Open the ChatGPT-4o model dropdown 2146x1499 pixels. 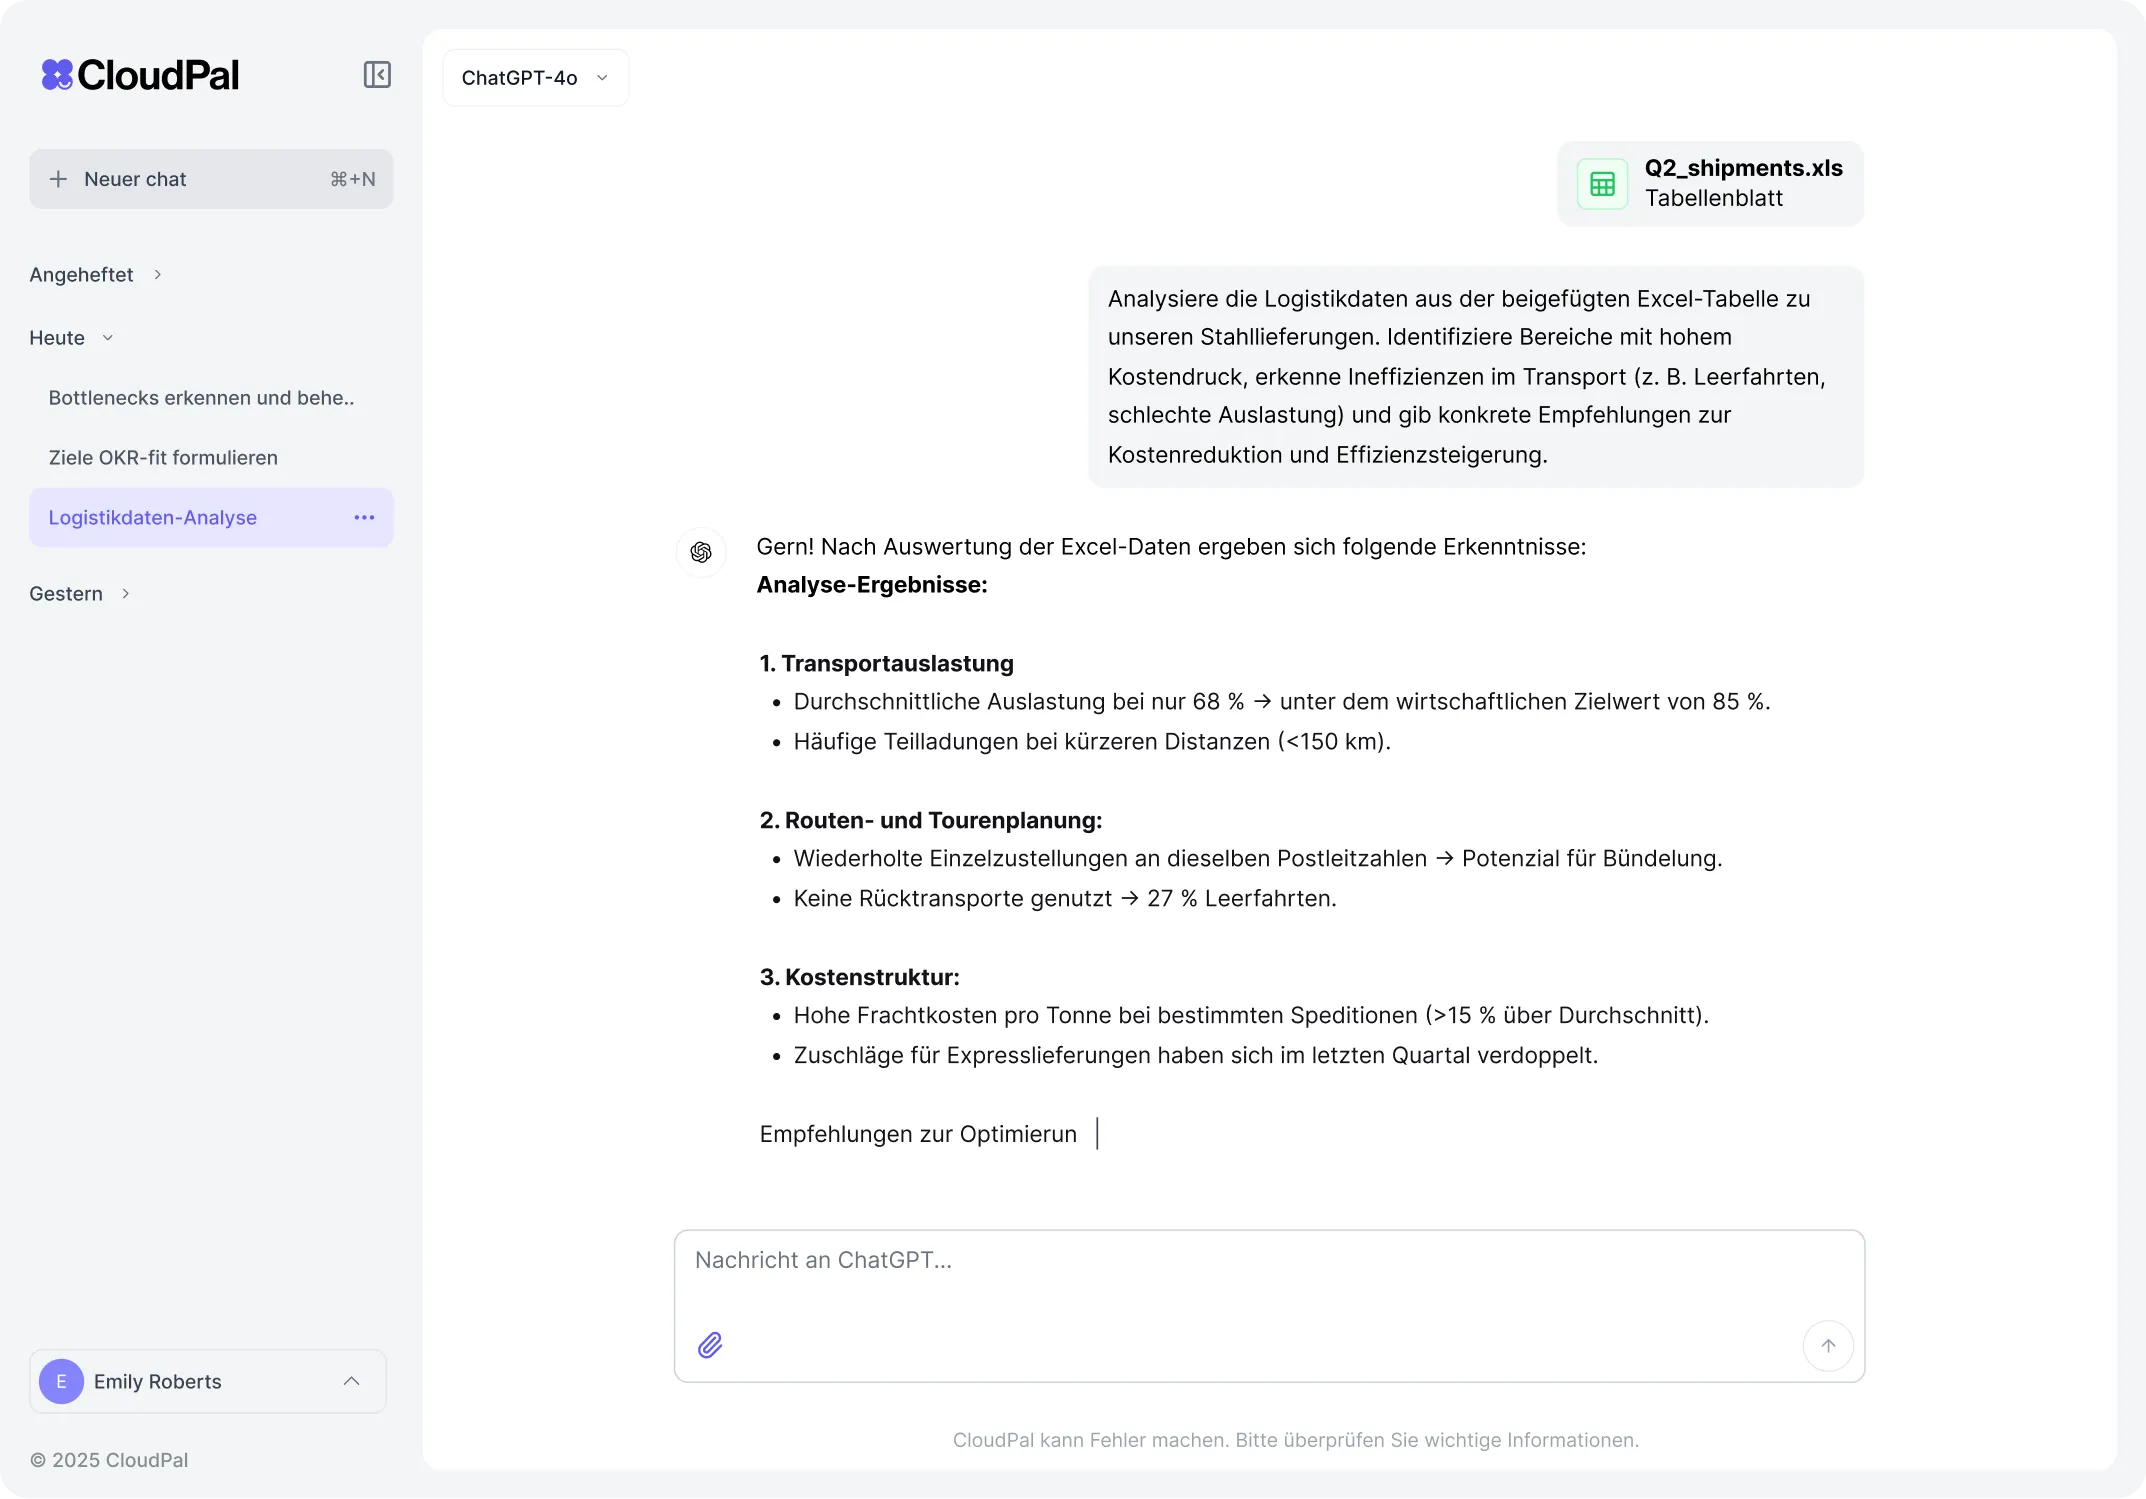pos(535,78)
